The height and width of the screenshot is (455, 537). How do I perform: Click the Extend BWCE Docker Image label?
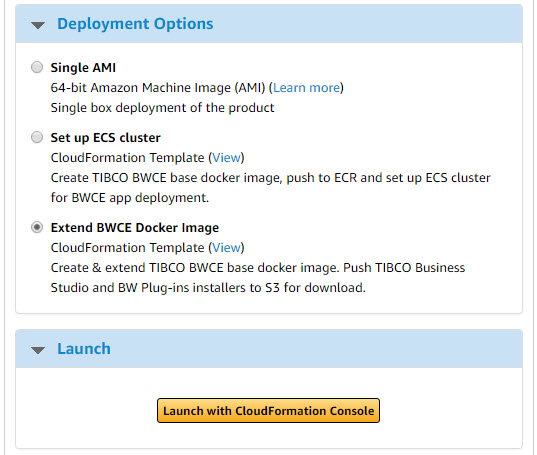[135, 228]
